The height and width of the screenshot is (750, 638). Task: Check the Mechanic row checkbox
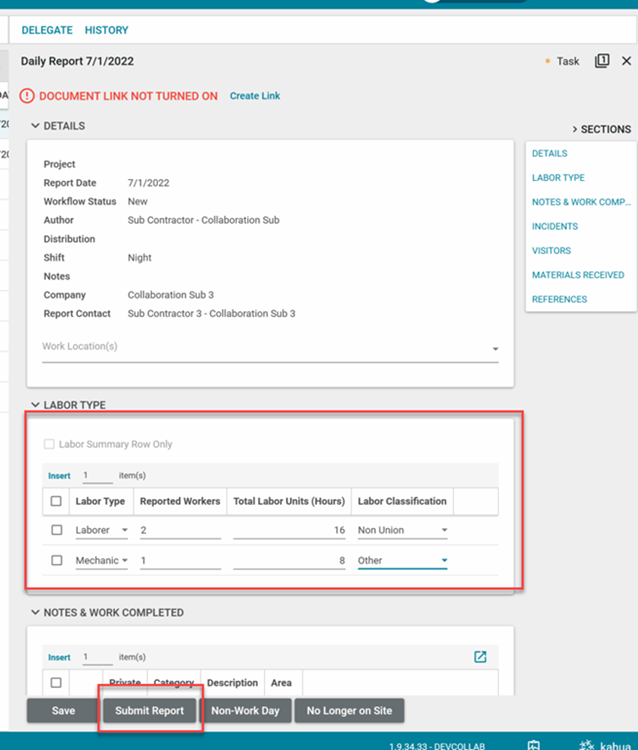pos(56,561)
